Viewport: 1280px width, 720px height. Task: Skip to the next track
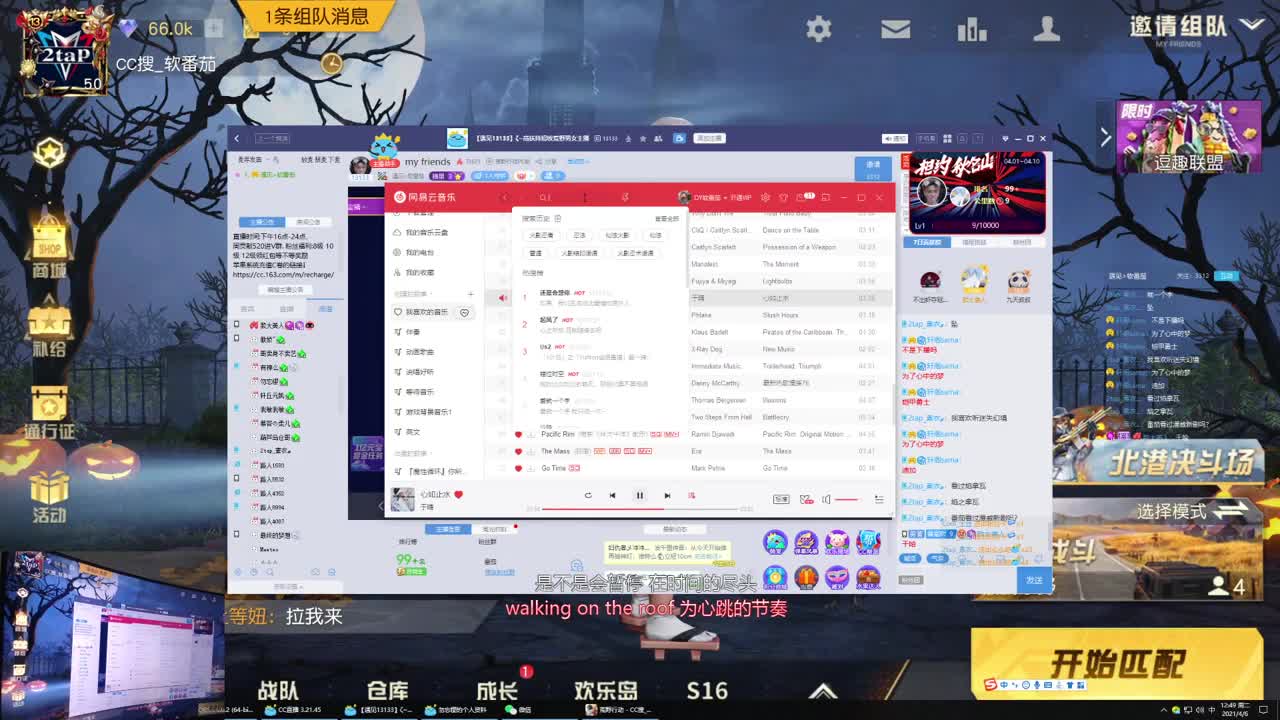667,495
